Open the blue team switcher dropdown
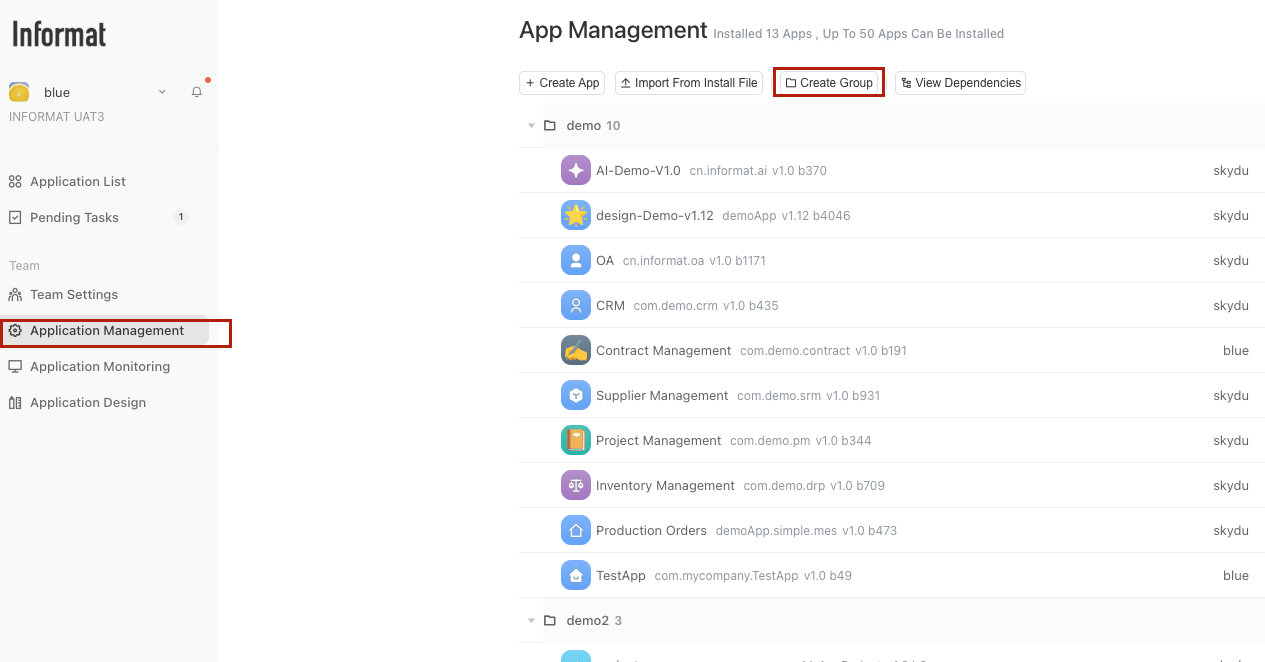 coord(162,92)
